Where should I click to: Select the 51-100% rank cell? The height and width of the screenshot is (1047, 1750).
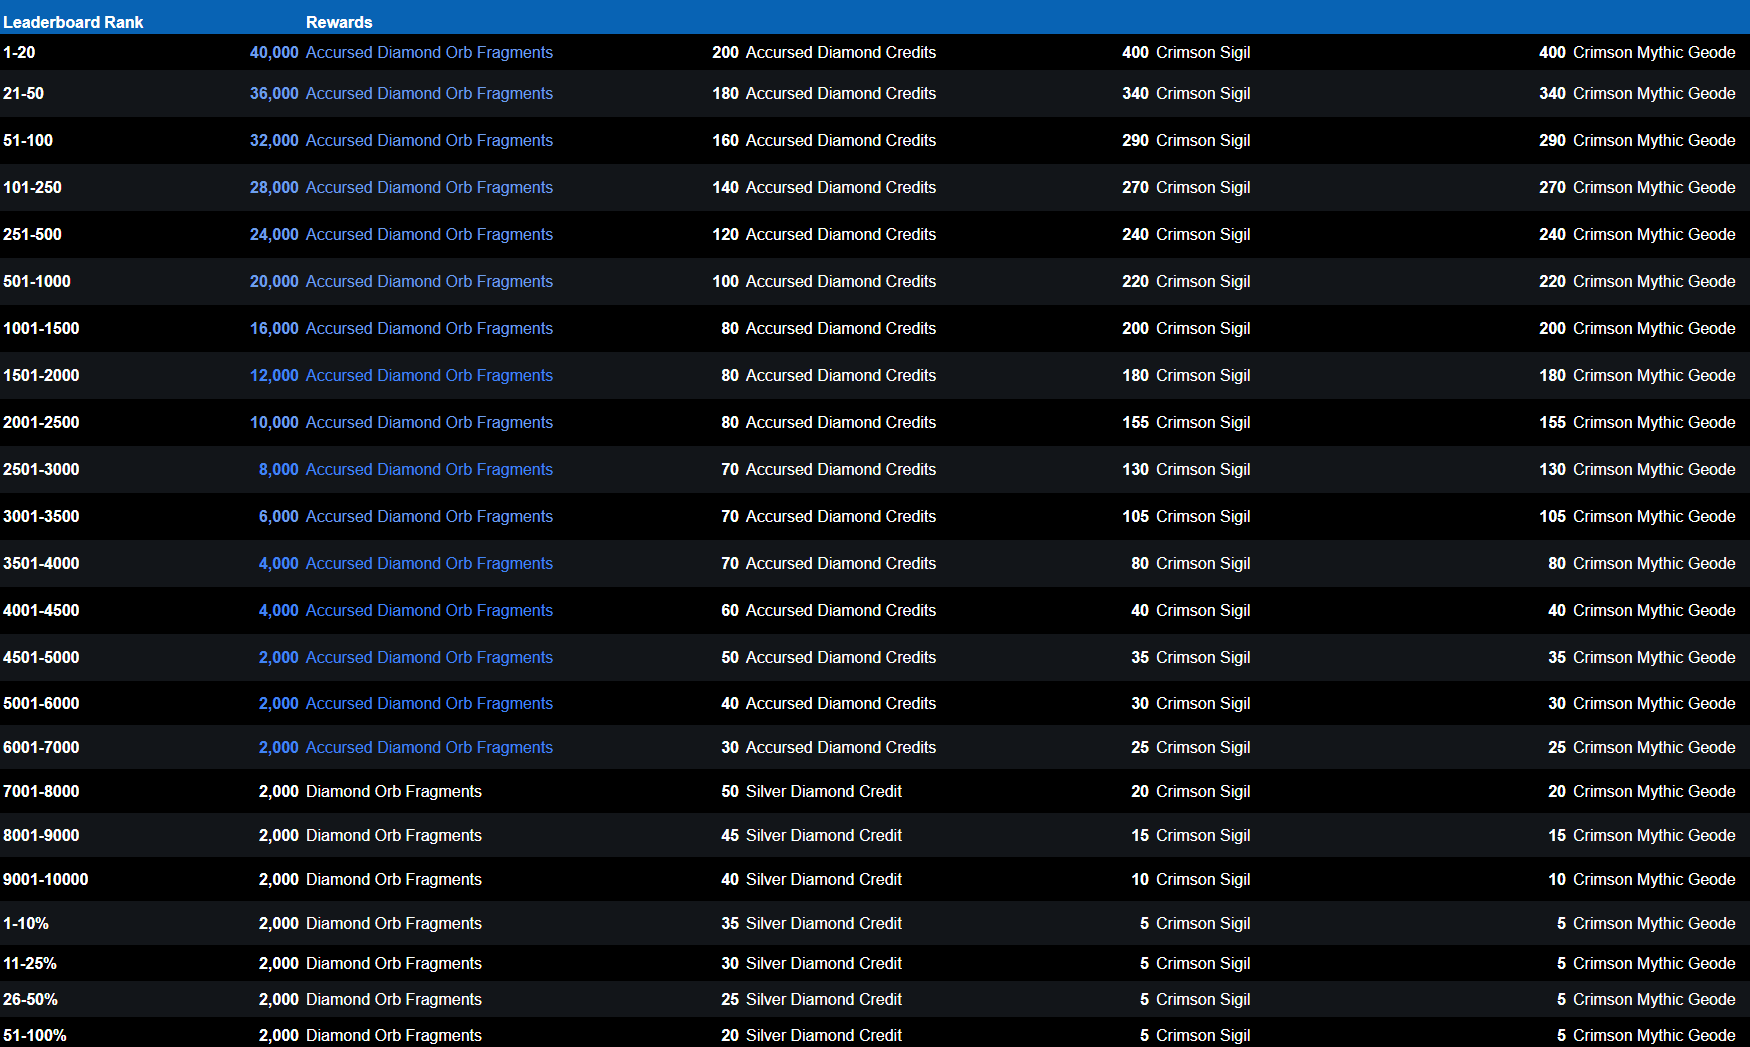[x=35, y=1036]
